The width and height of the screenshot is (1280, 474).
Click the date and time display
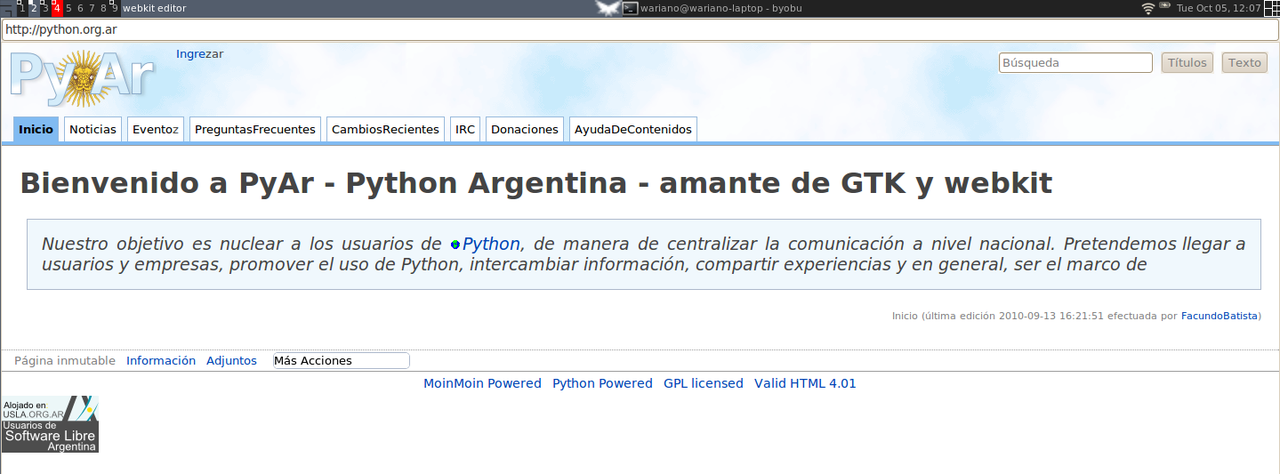(1219, 8)
